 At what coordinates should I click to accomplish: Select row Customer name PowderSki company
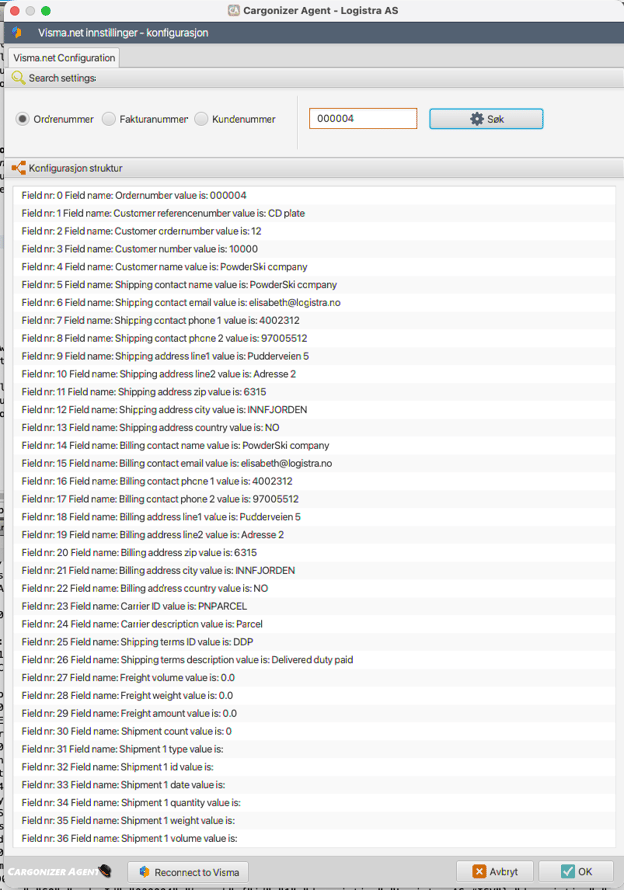[314, 267]
